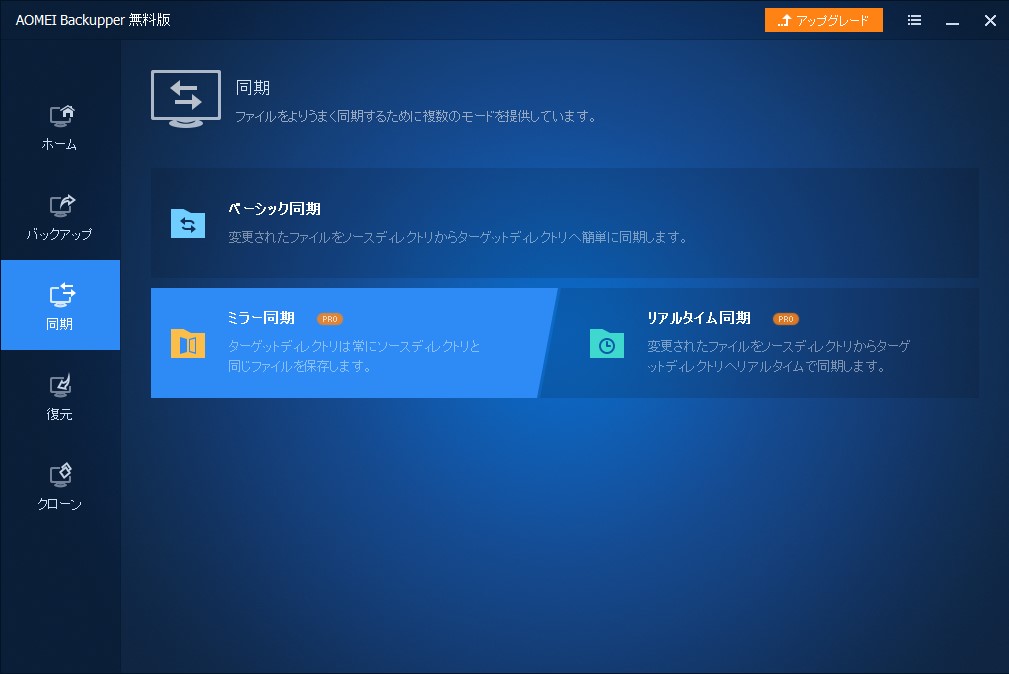Click the アップグレード upgrade button
The height and width of the screenshot is (674, 1009).
[x=823, y=20]
